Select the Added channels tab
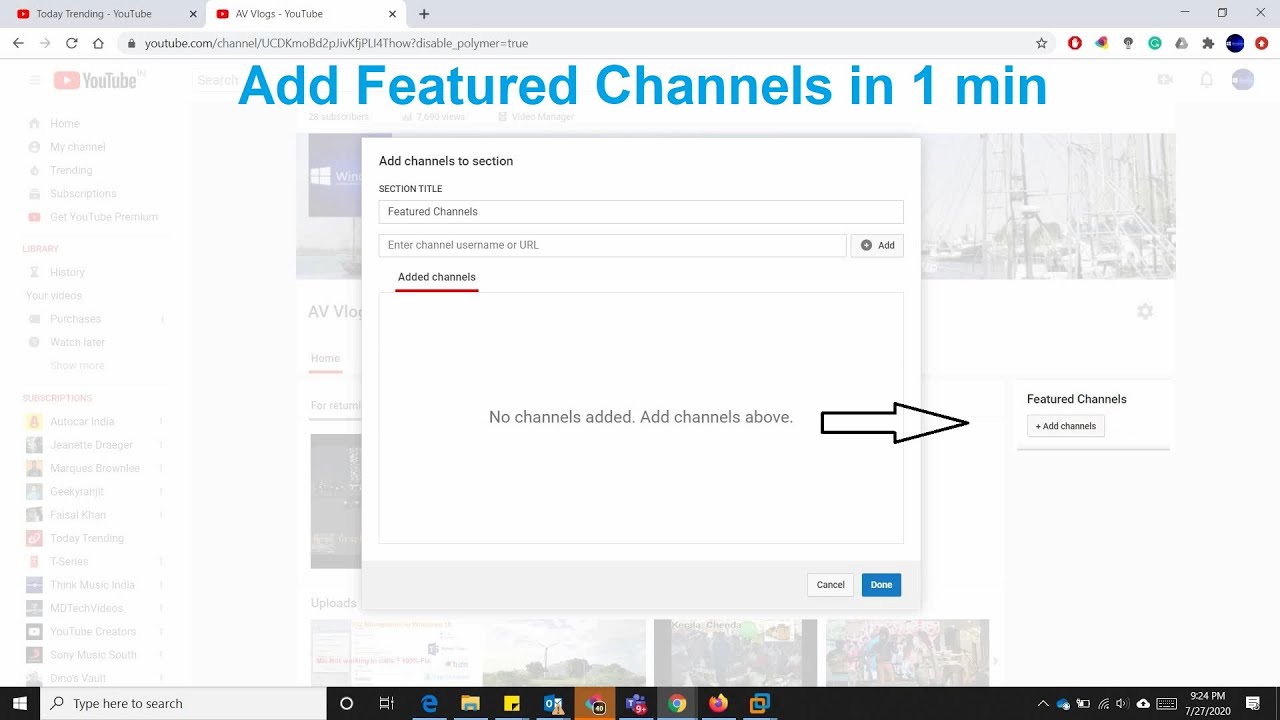The height and width of the screenshot is (720, 1280). tap(437, 277)
